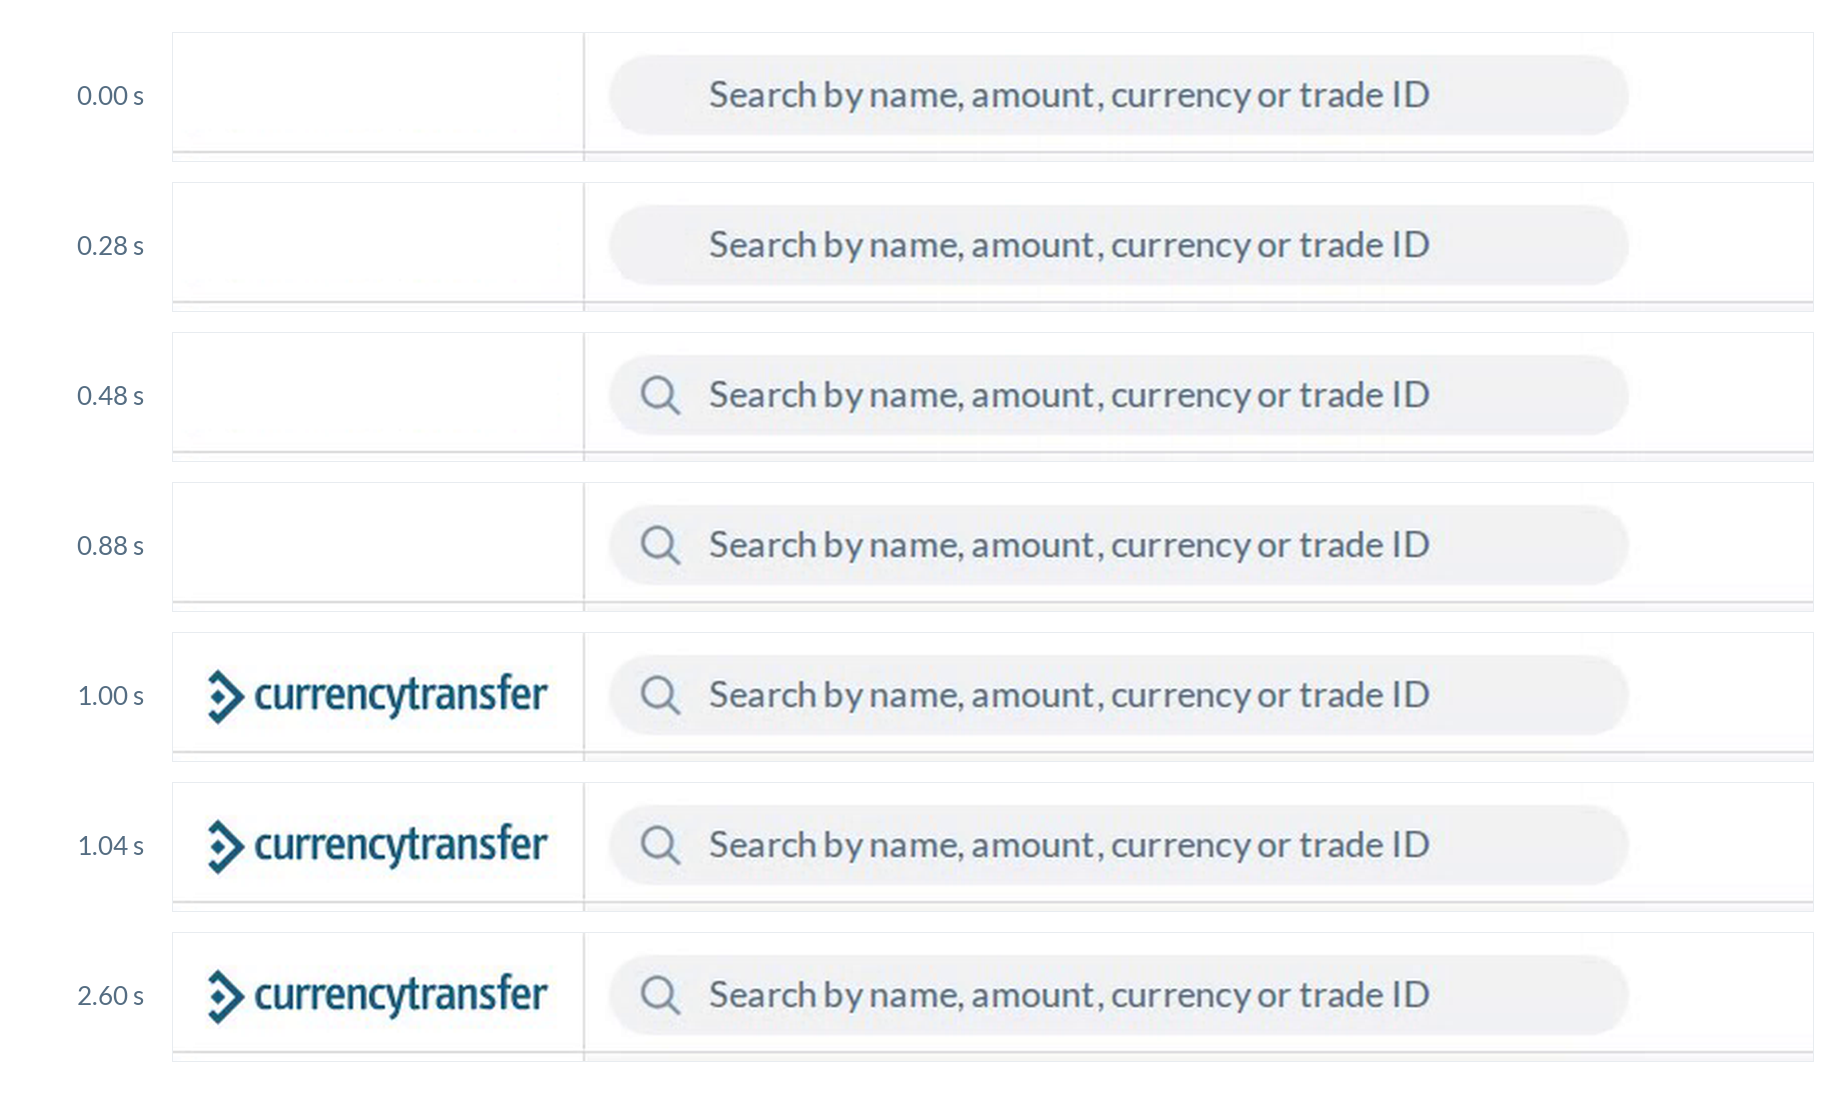Focus the search field in the 0.28 s frame

[1118, 245]
